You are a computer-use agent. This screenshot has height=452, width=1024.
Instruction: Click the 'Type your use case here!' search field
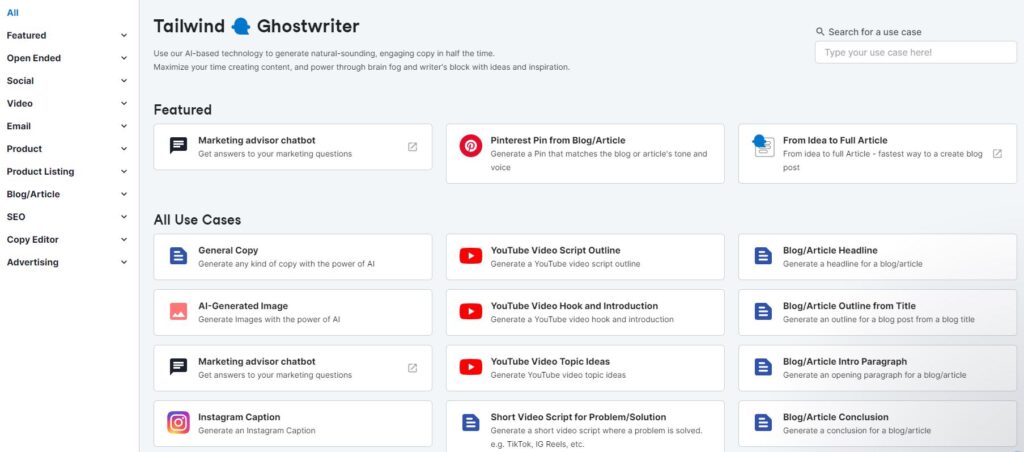click(916, 52)
